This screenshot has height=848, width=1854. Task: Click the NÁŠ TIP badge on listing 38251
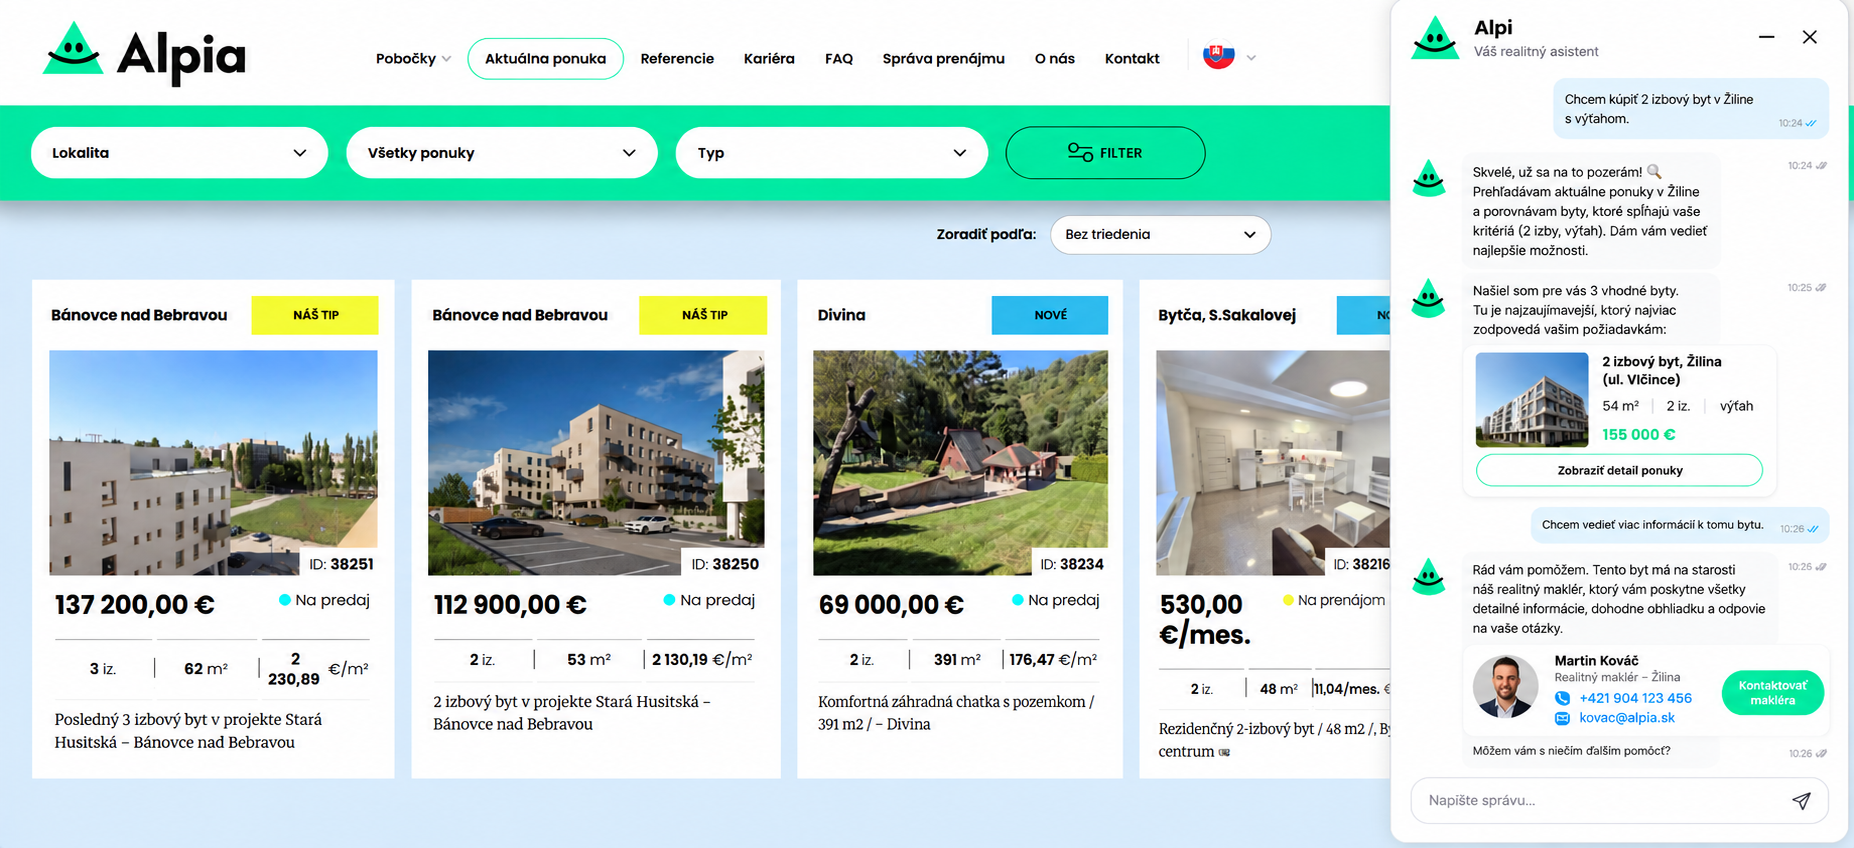pos(315,314)
